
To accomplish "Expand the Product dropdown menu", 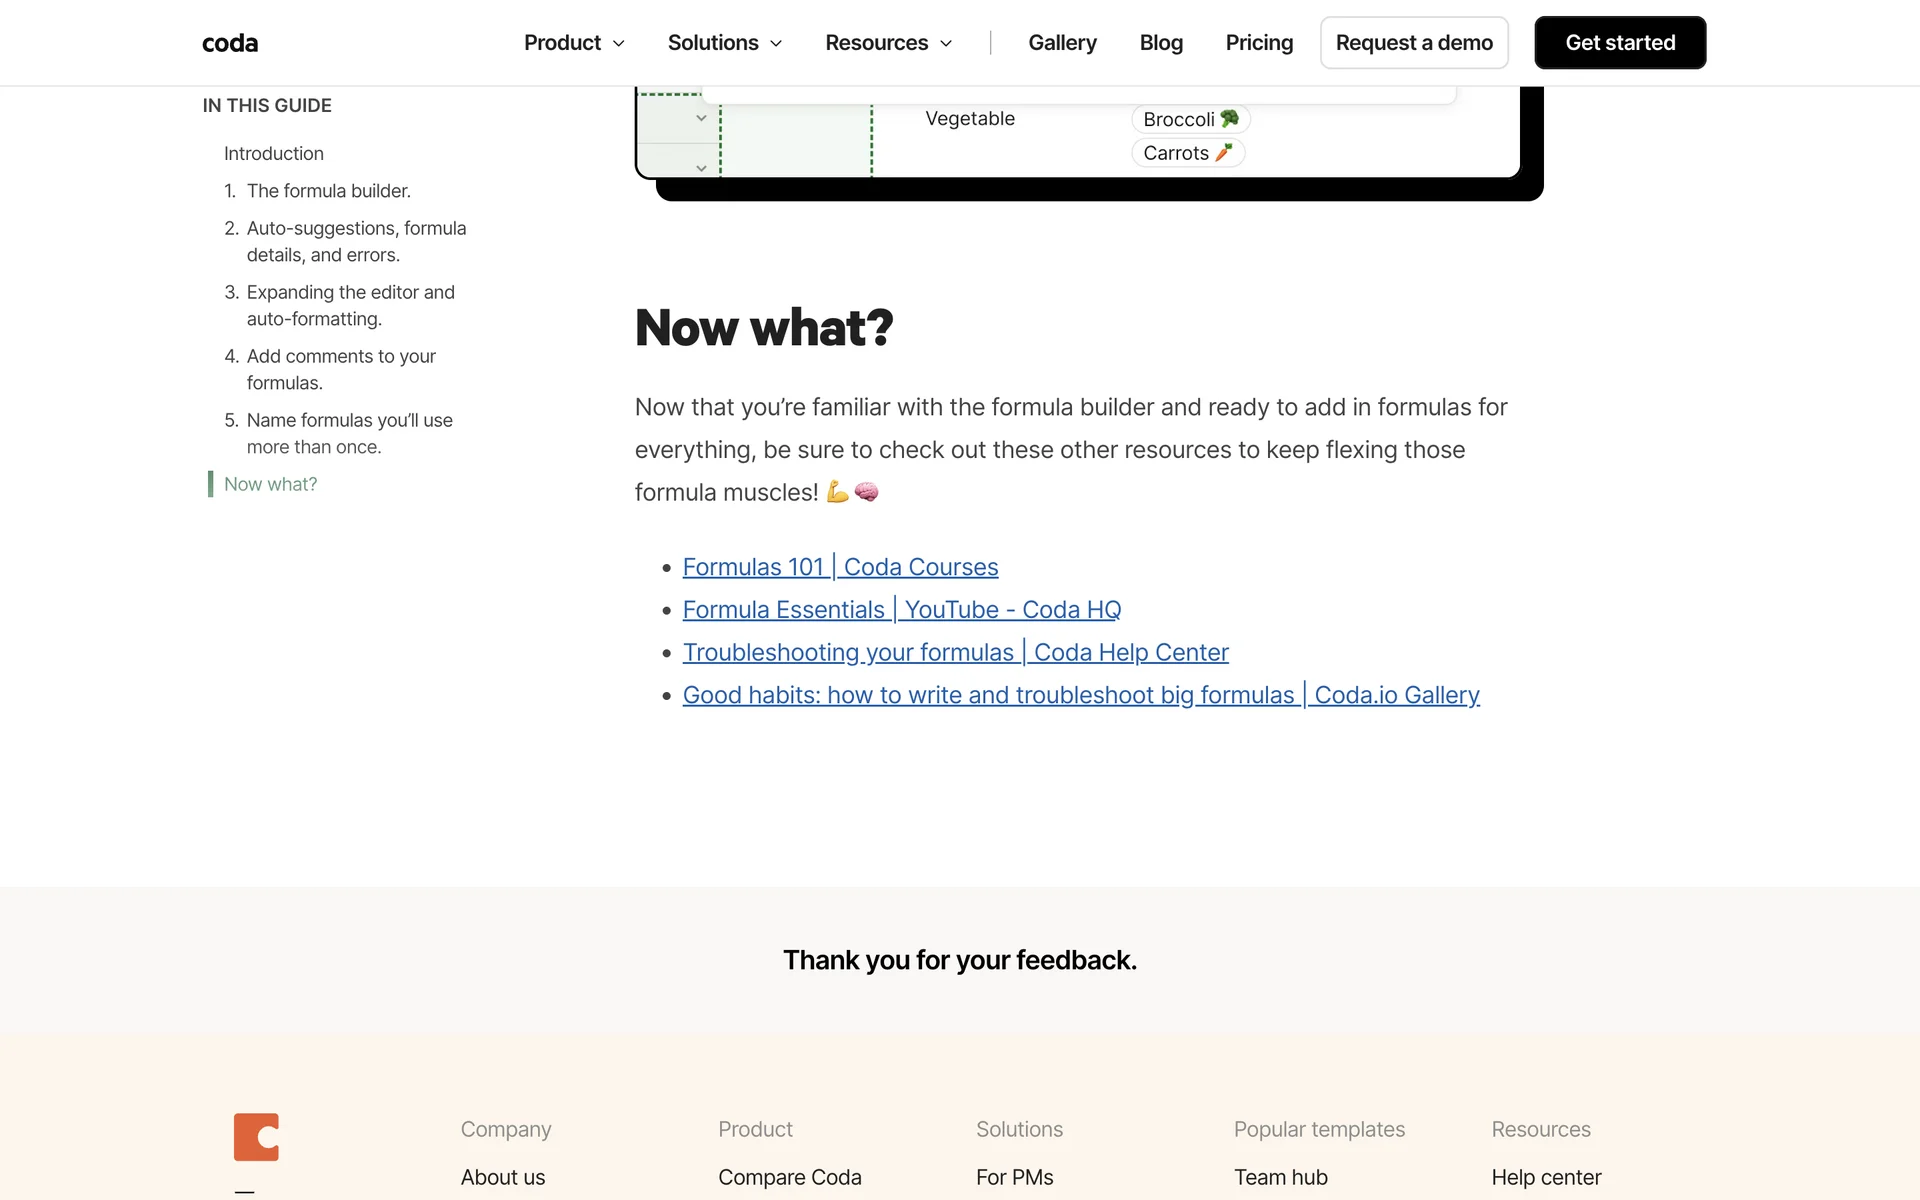I will click(574, 43).
